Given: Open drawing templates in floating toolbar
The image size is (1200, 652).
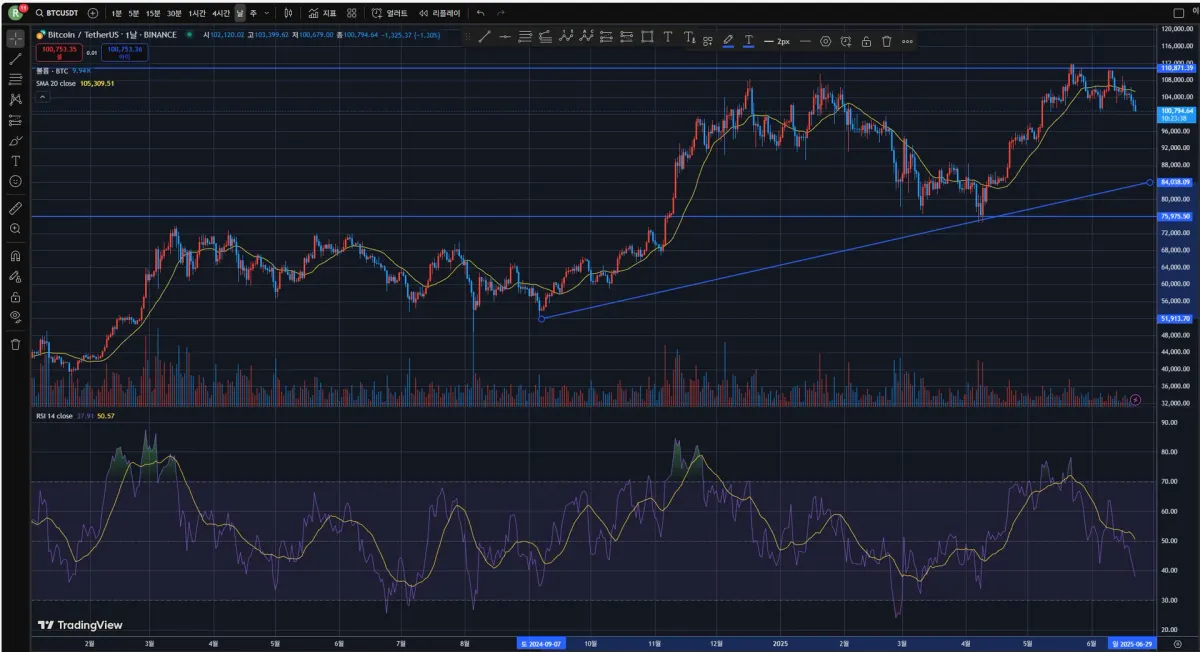Looking at the screenshot, I should (x=707, y=41).
